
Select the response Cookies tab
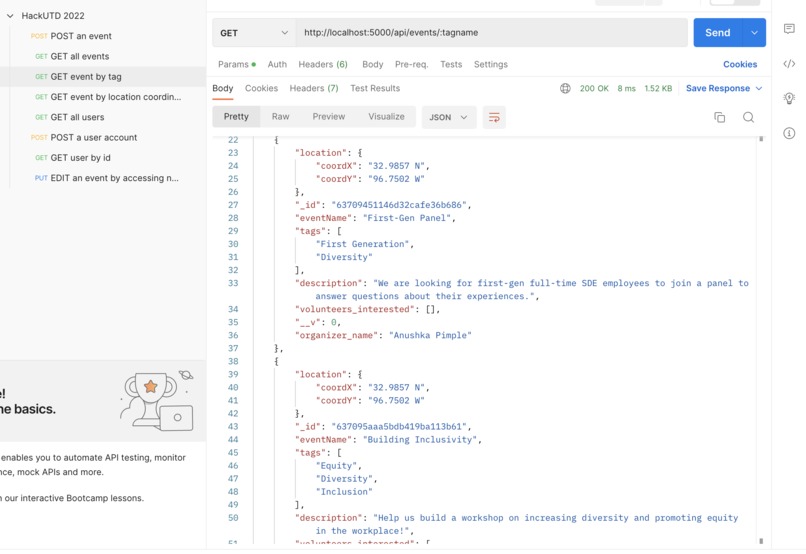261,88
